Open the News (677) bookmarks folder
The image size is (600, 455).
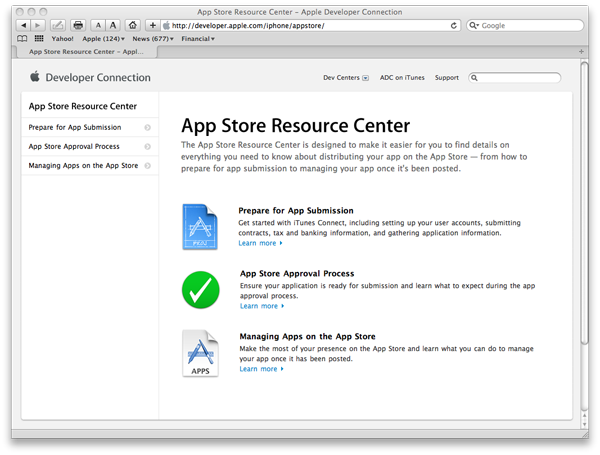[x=153, y=39]
